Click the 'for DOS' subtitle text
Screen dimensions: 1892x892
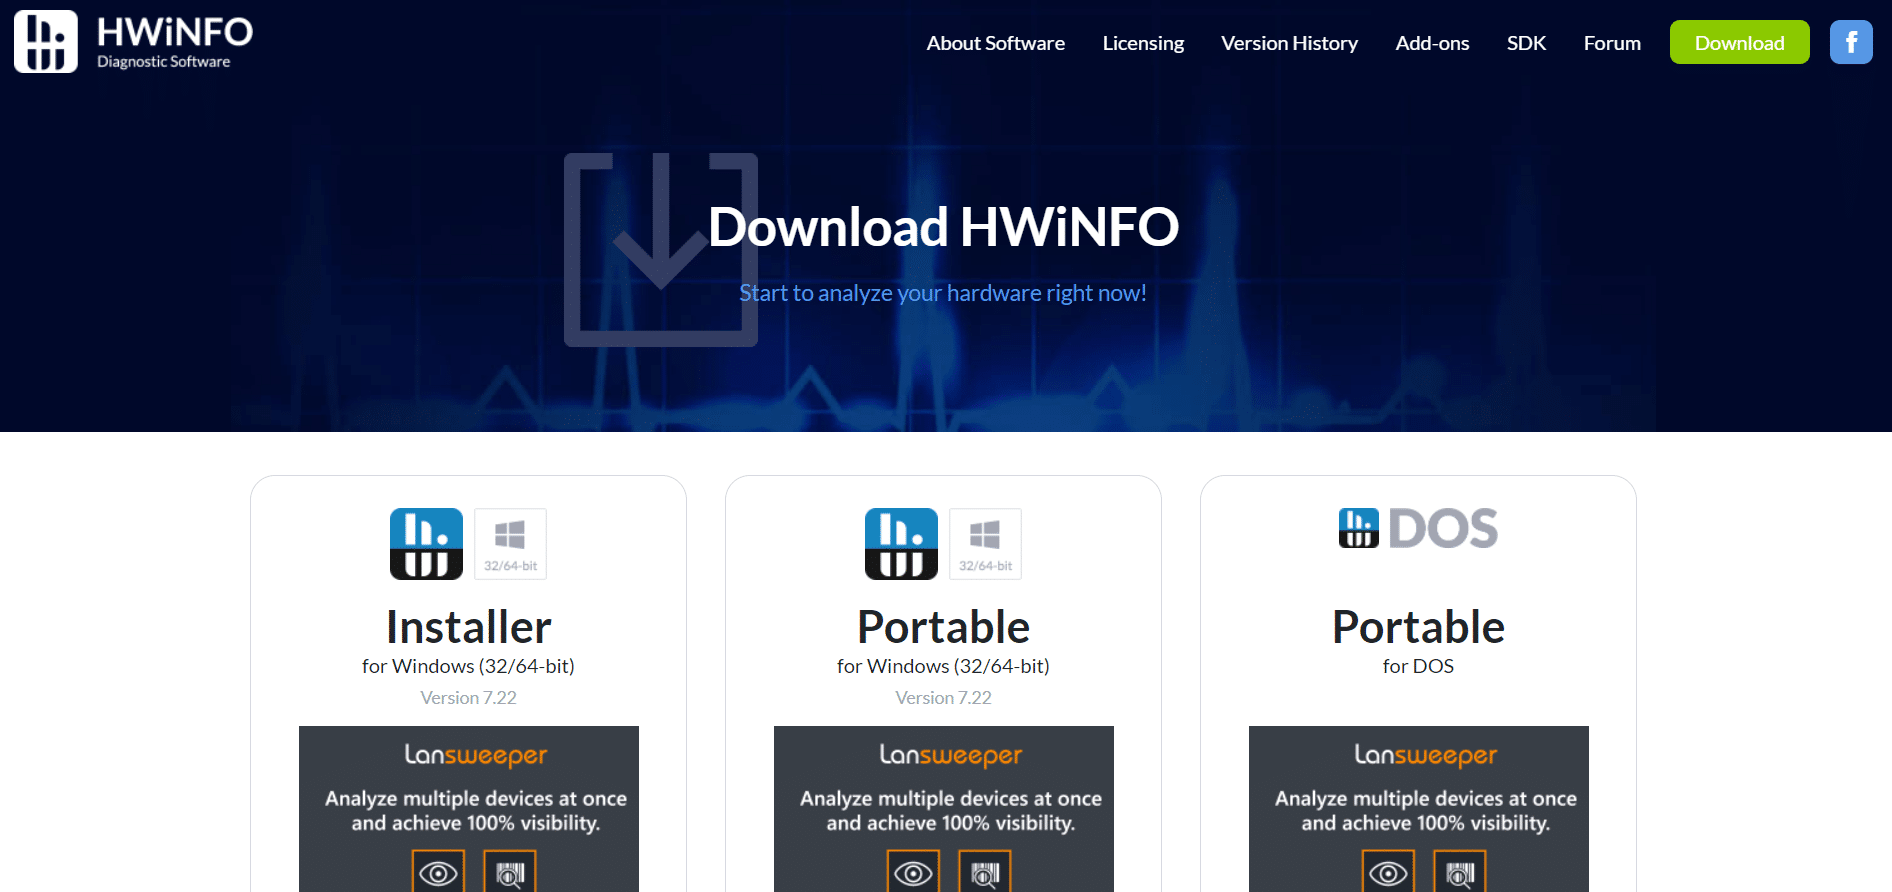(x=1418, y=666)
